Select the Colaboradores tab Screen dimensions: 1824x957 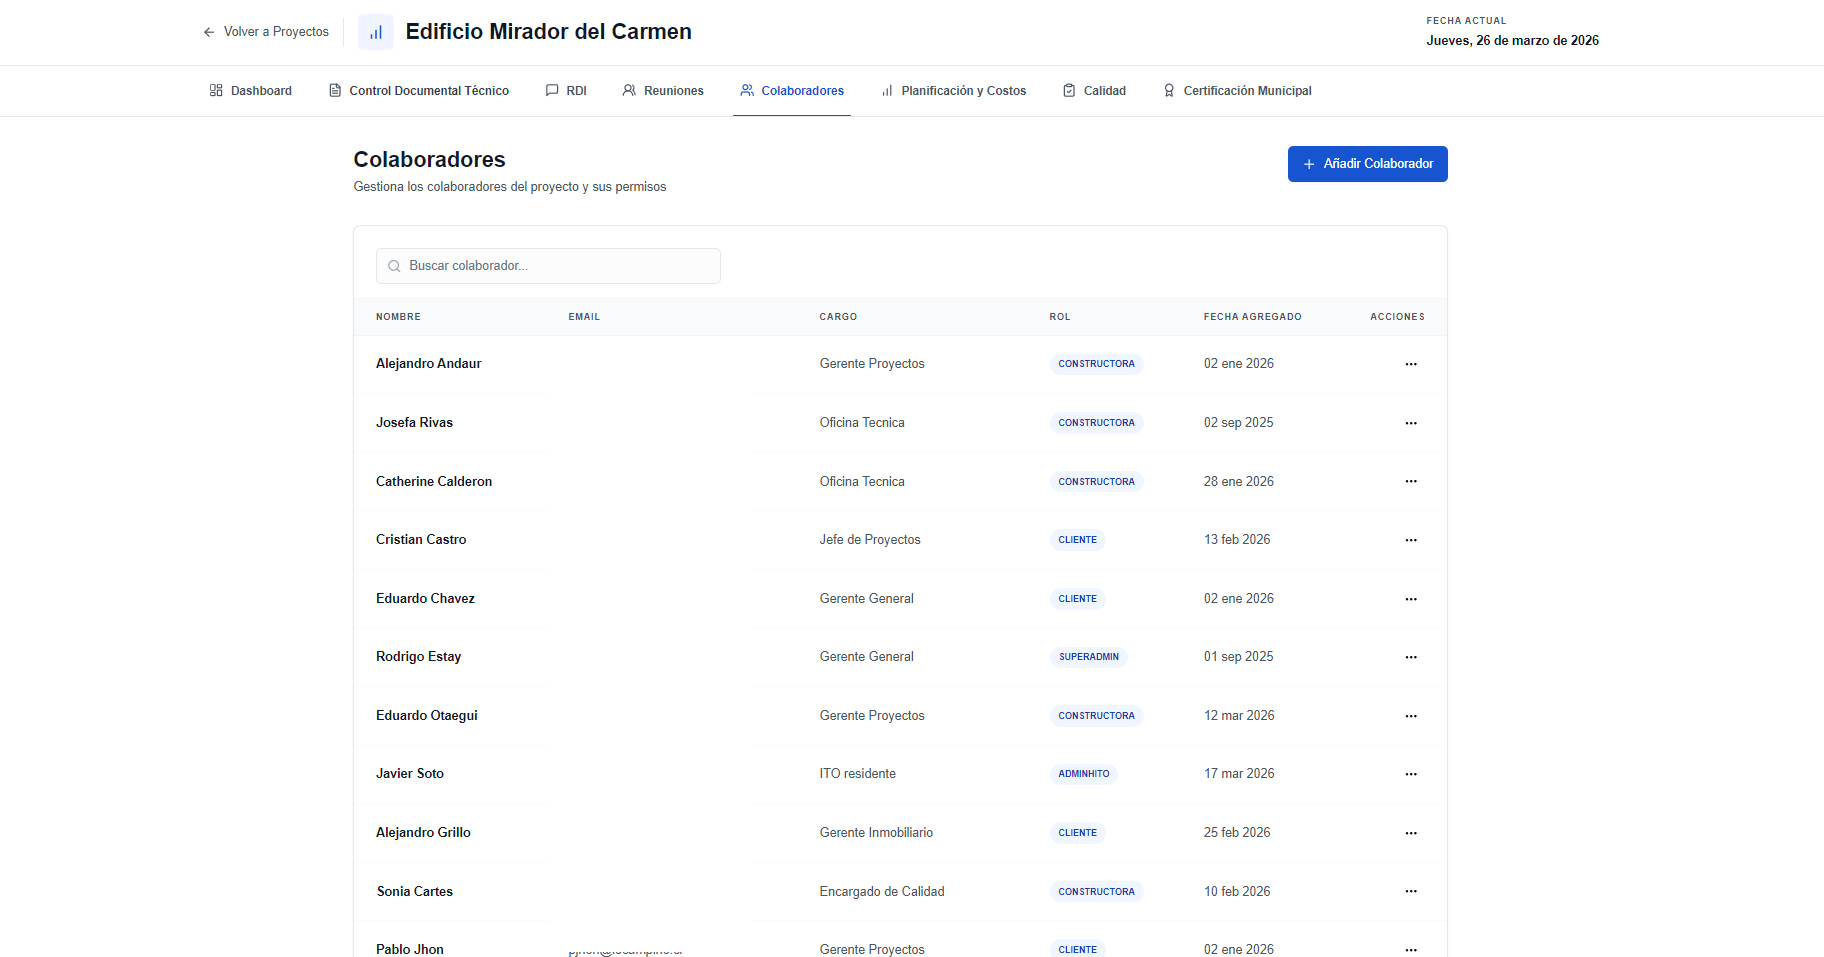tap(792, 91)
